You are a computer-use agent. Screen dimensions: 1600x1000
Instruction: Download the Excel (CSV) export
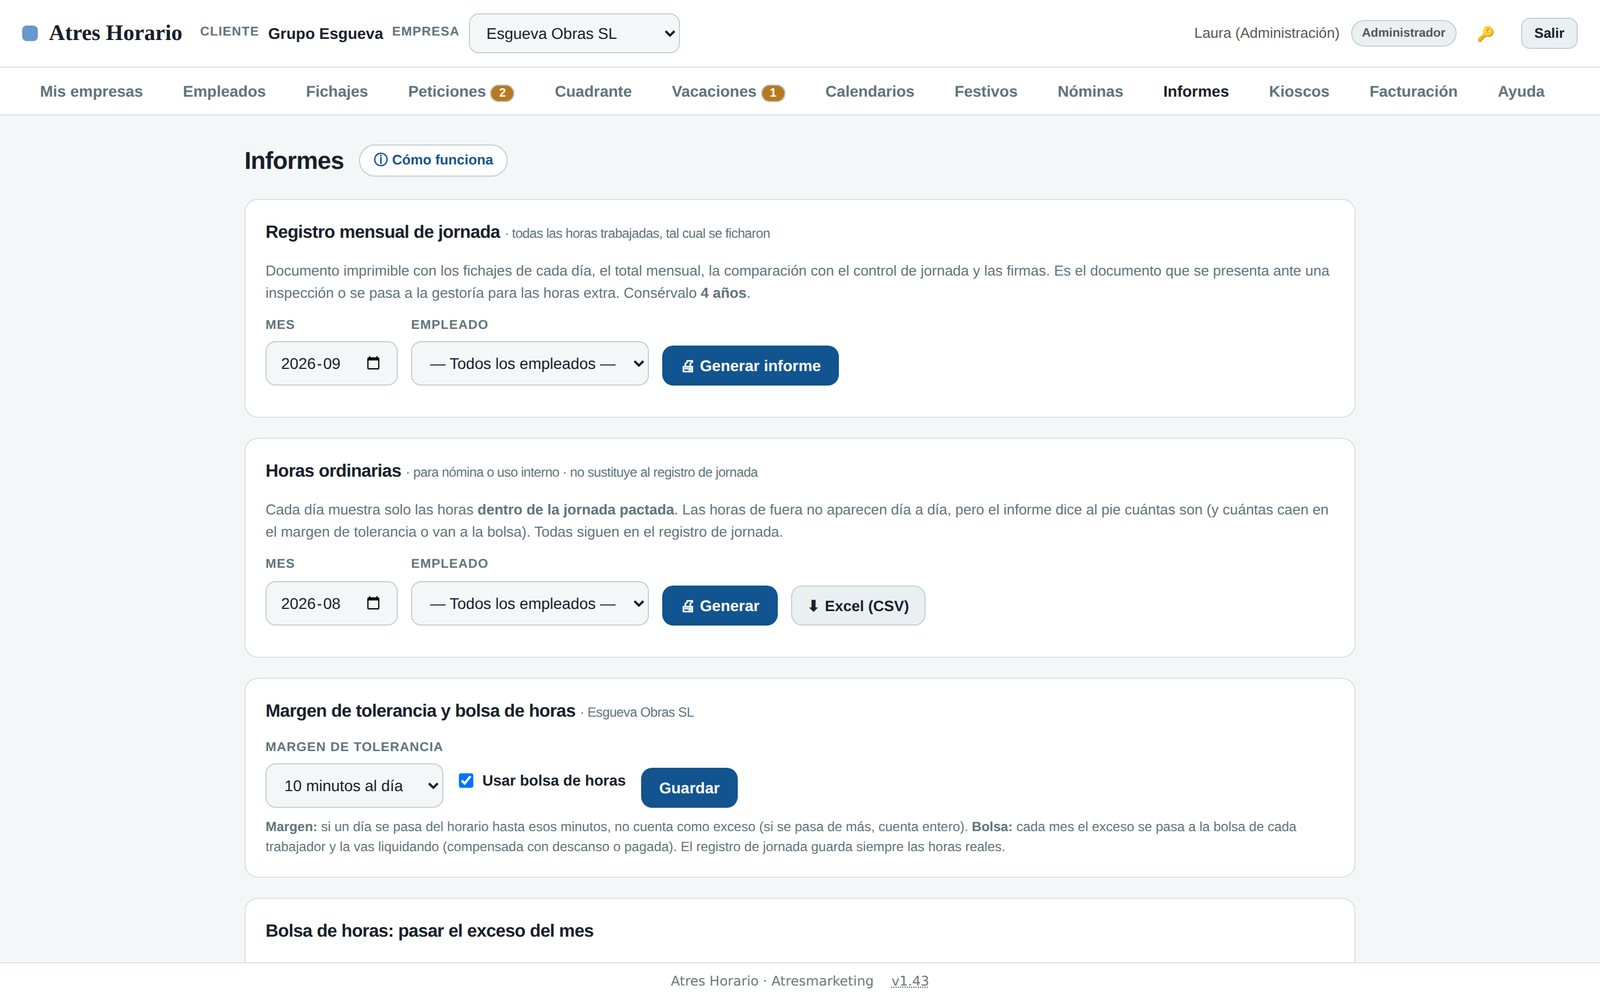click(858, 606)
